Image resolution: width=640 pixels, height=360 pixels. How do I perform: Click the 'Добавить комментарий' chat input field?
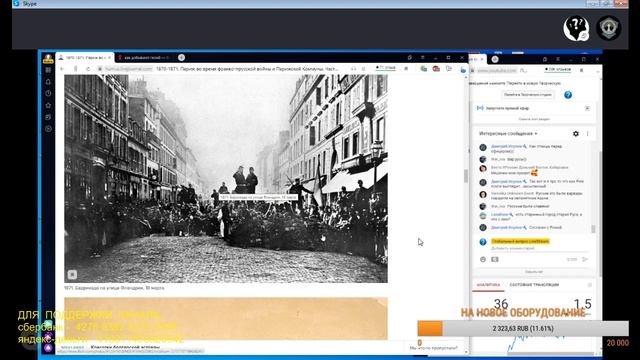[539, 248]
